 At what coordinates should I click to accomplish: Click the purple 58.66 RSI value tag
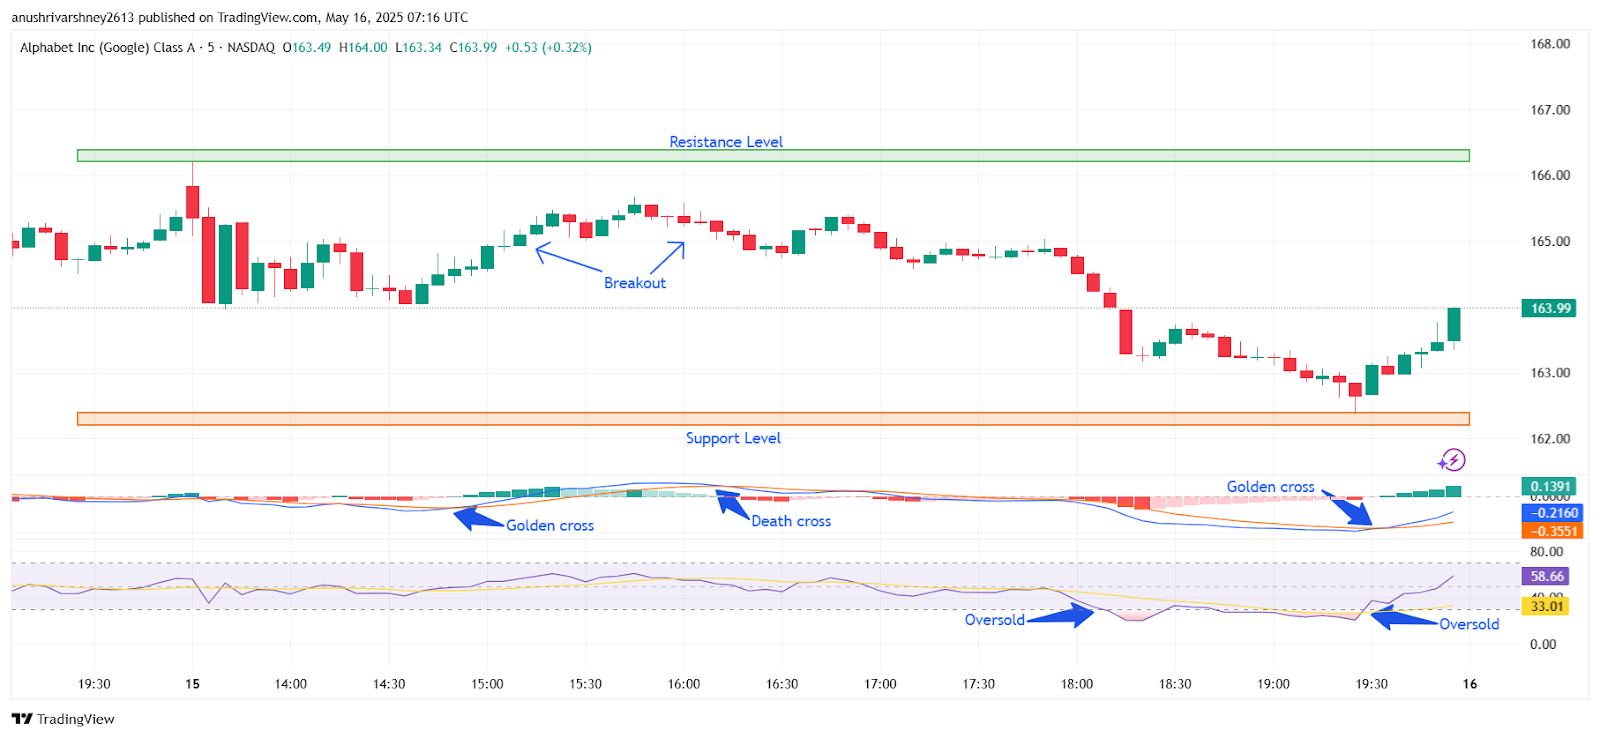(1545, 576)
